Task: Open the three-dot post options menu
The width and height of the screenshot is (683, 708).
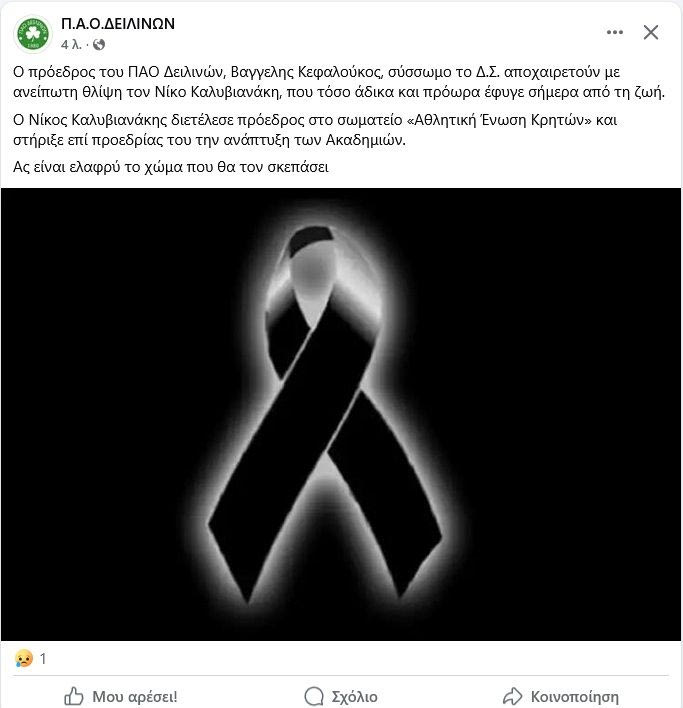Action: (615, 32)
